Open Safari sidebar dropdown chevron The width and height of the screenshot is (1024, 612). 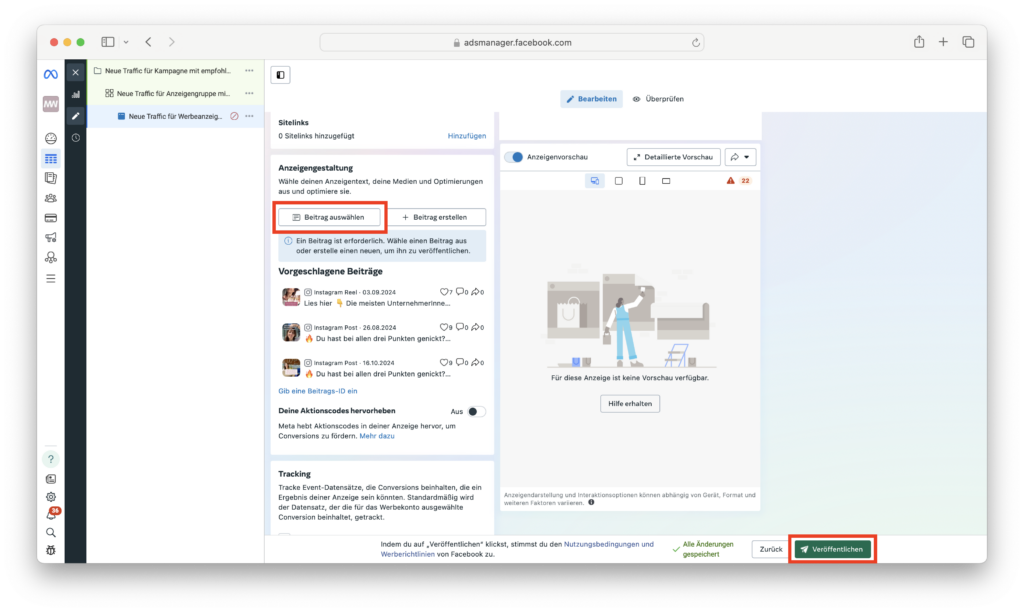coord(126,42)
